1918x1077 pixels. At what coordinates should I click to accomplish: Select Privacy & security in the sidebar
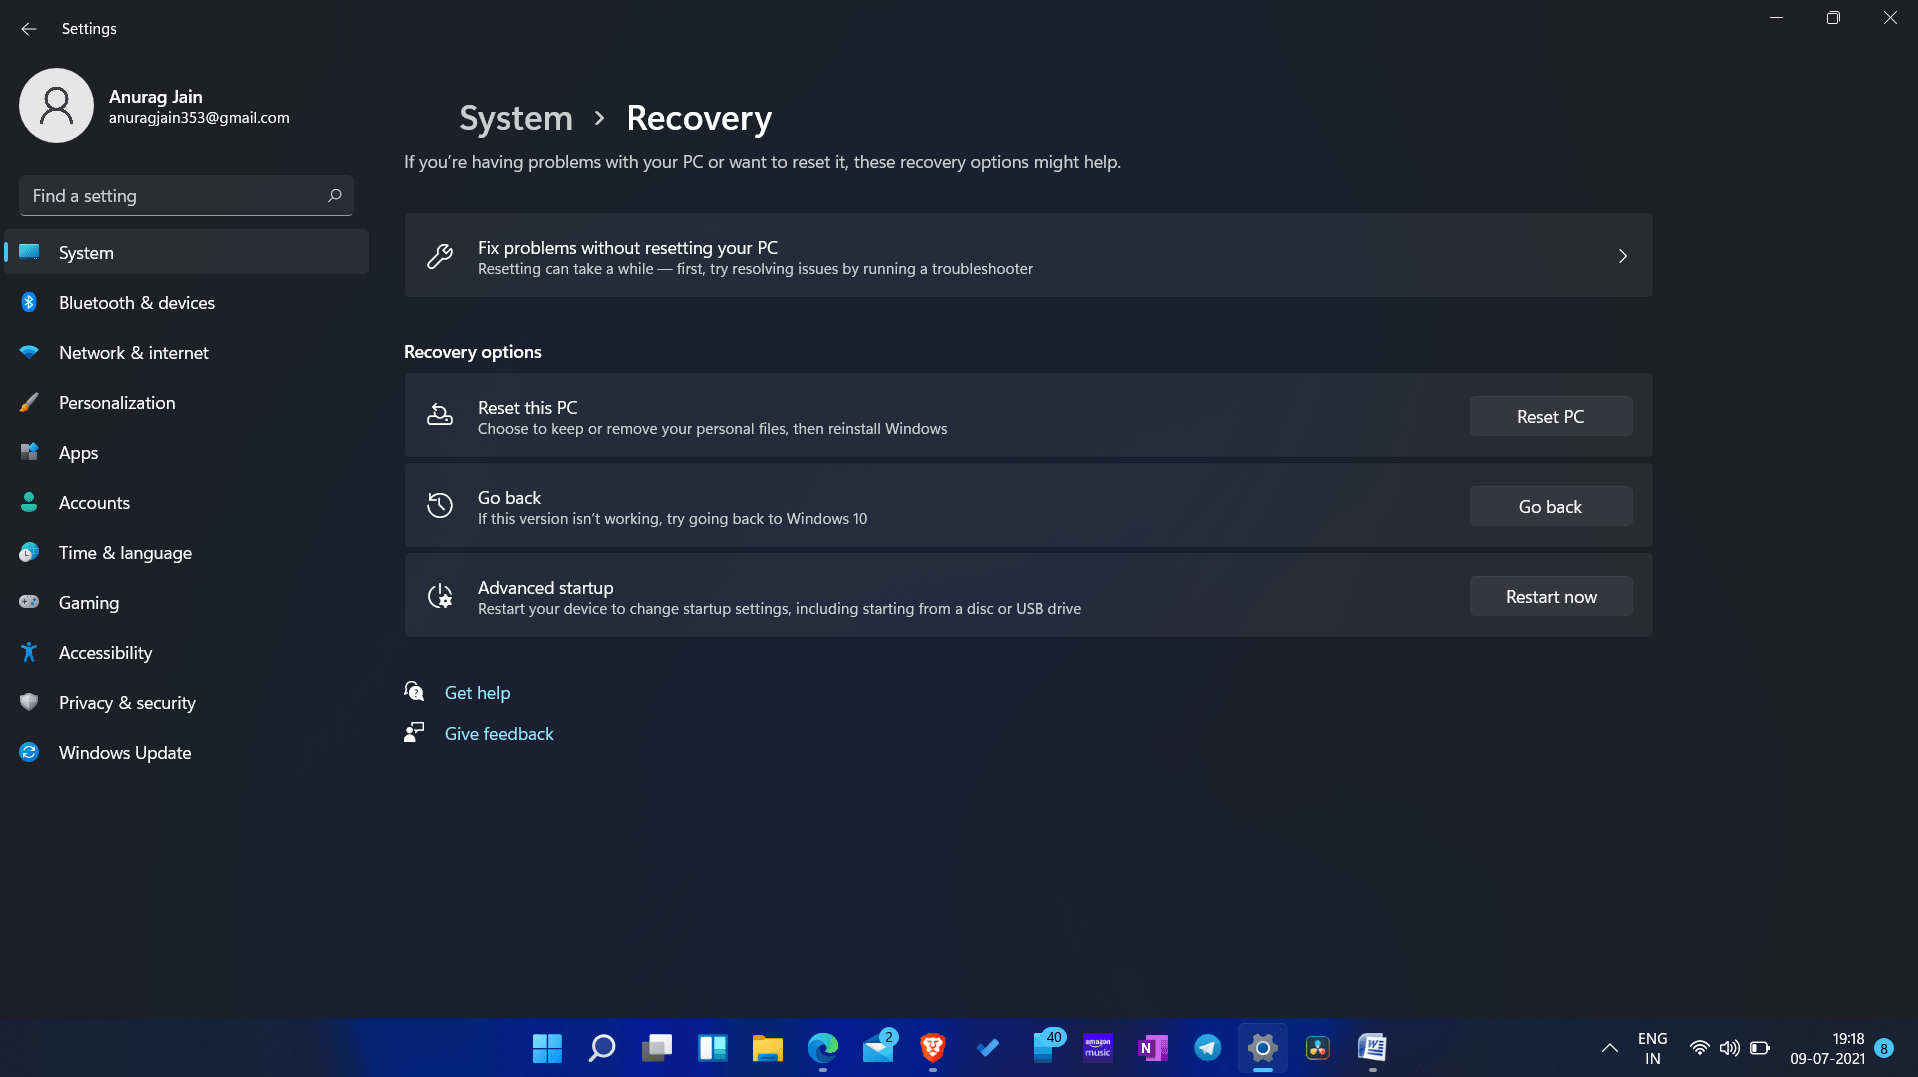click(x=127, y=702)
